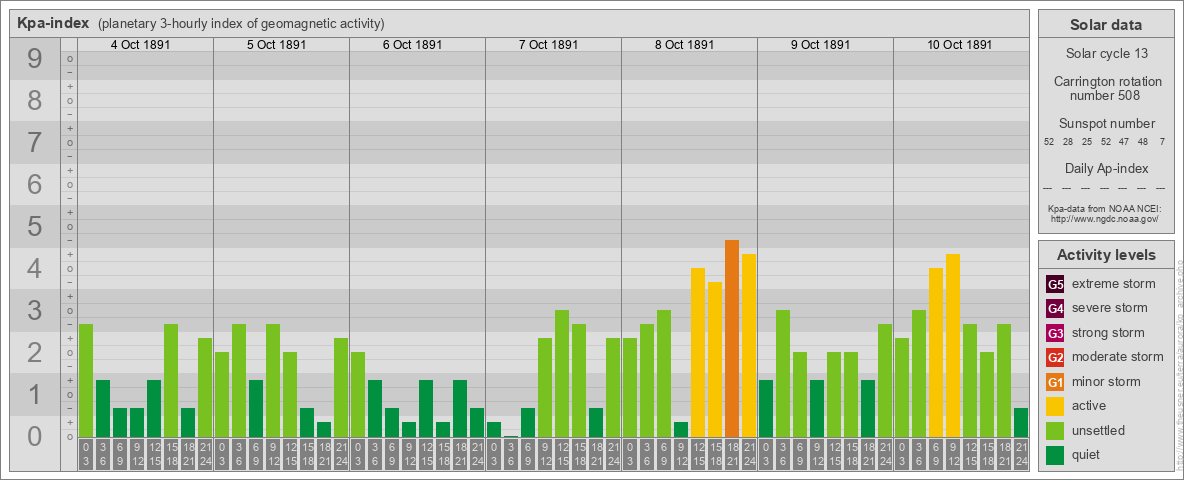Image resolution: width=1184 pixels, height=480 pixels.
Task: Click the Kp scale number 0
Action: 34,436
